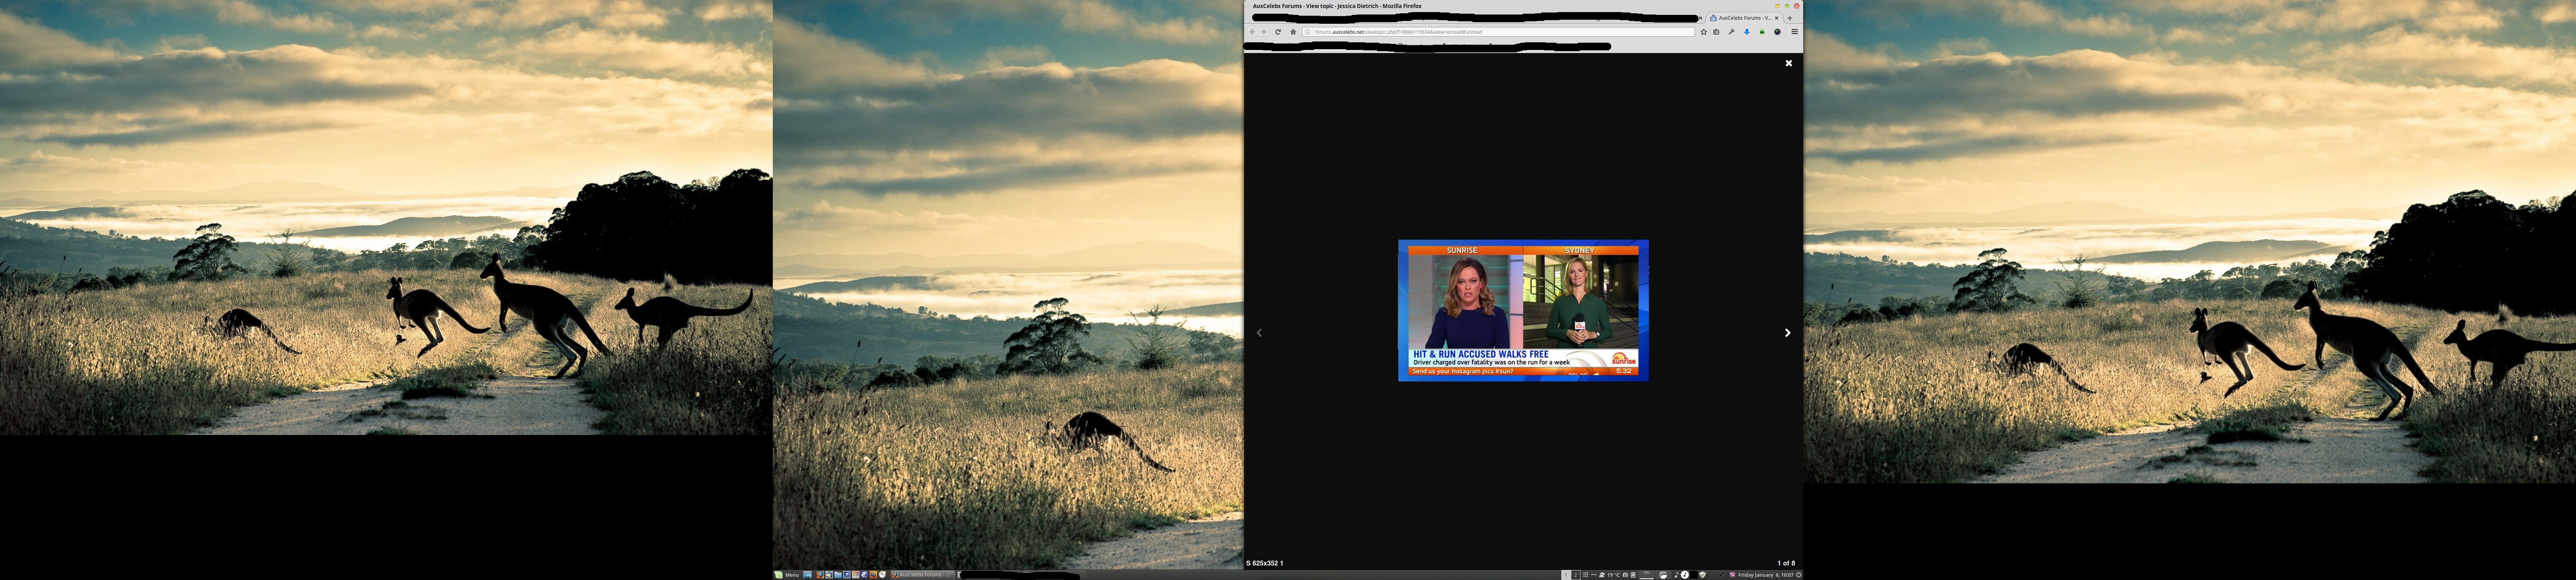This screenshot has height=580, width=2576.
Task: Open a new tab with plus button
Action: tap(1790, 18)
